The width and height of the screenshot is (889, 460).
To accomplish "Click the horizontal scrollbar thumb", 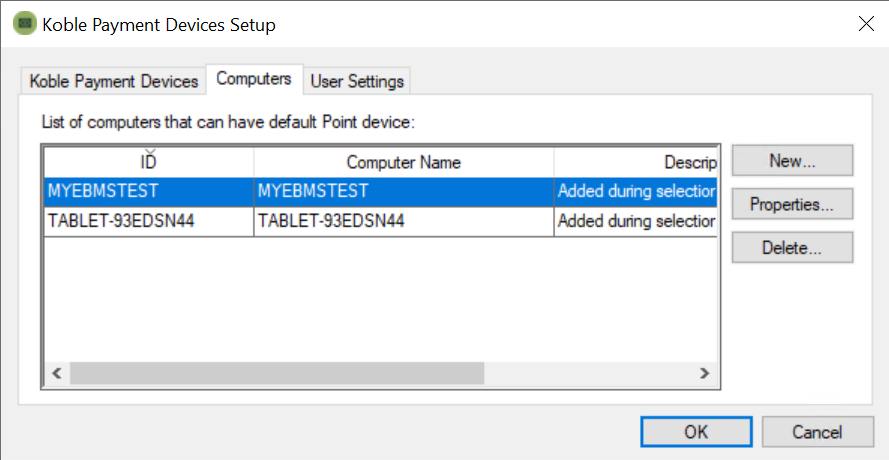I will click(x=277, y=373).
